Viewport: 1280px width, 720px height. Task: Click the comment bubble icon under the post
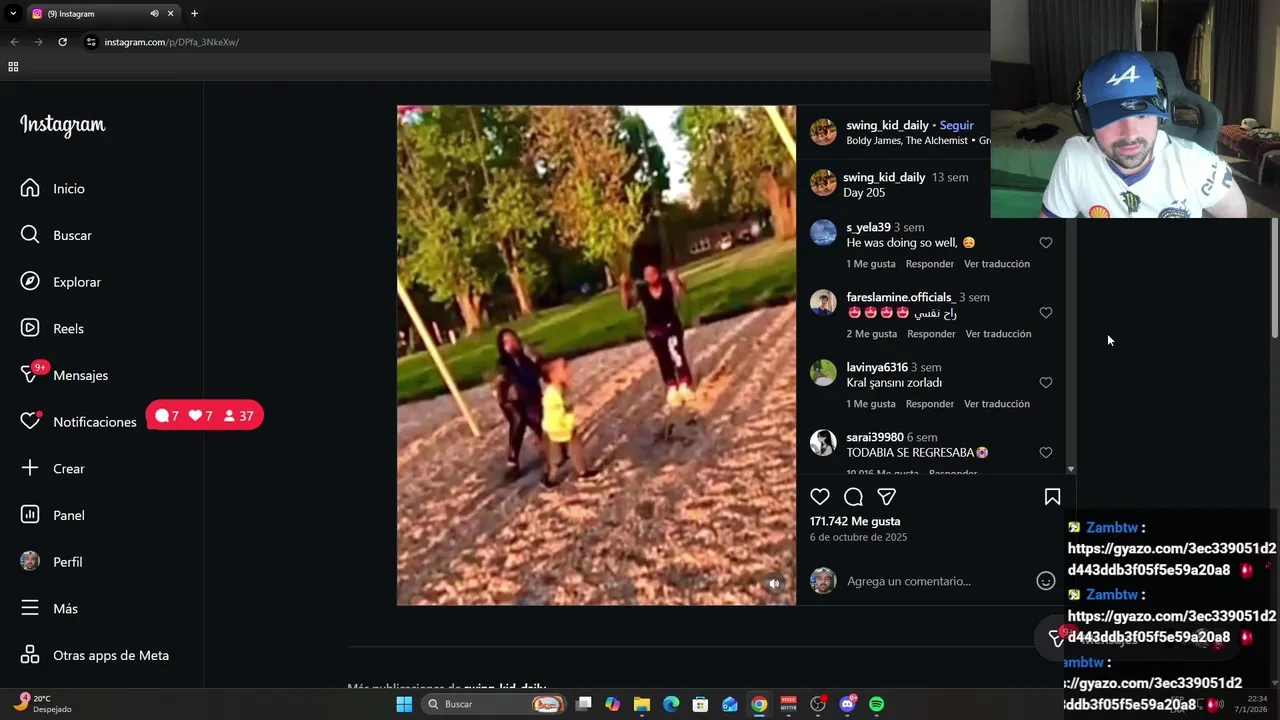coord(853,497)
